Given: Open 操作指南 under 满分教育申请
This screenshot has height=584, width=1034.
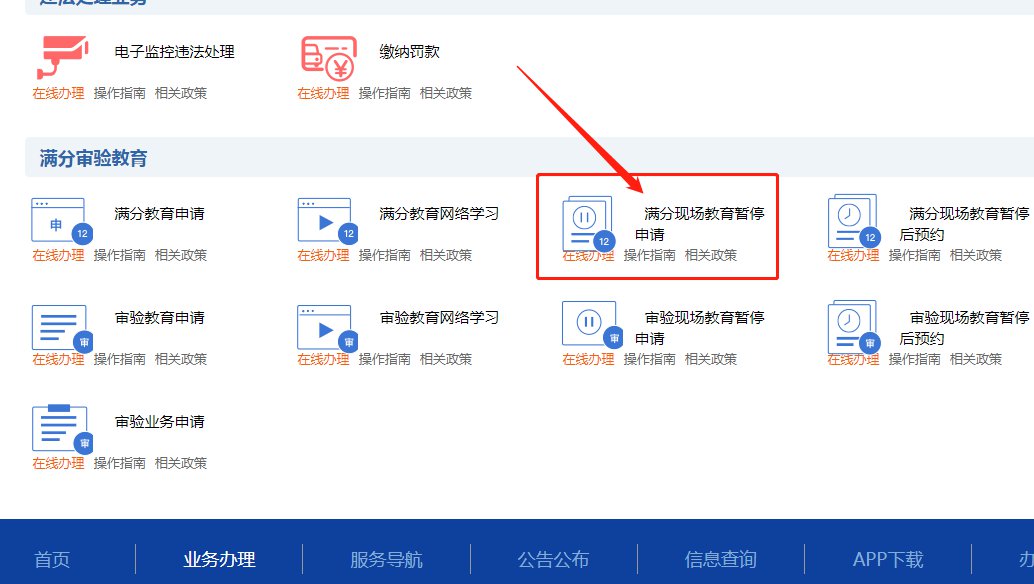Looking at the screenshot, I should click(x=119, y=255).
